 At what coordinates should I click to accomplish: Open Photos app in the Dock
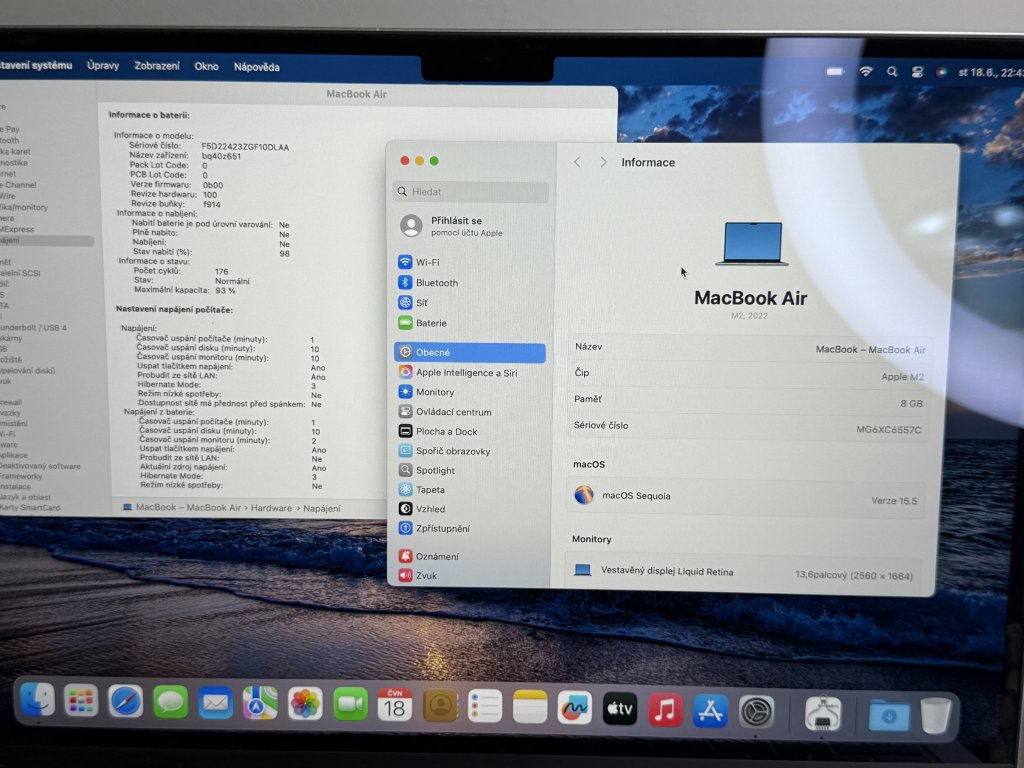[305, 704]
